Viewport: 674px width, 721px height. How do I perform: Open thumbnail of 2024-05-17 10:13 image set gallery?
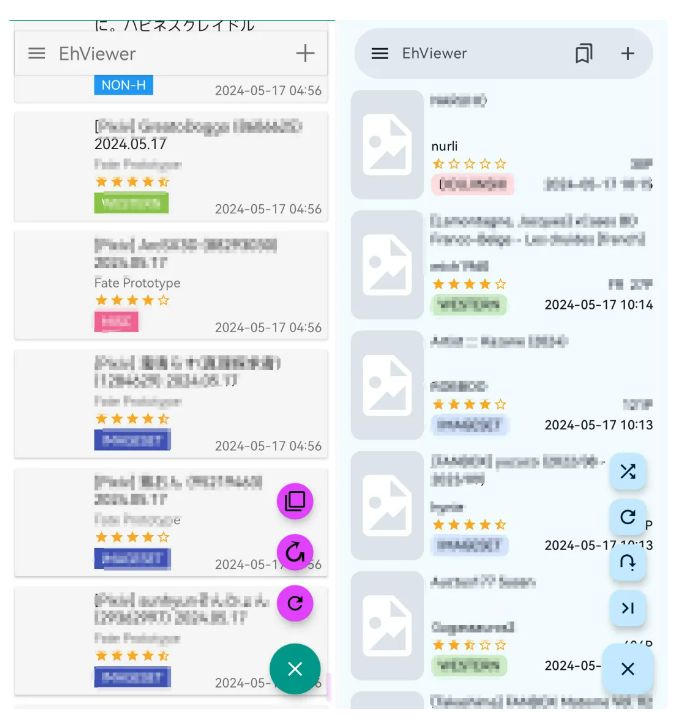(387, 385)
